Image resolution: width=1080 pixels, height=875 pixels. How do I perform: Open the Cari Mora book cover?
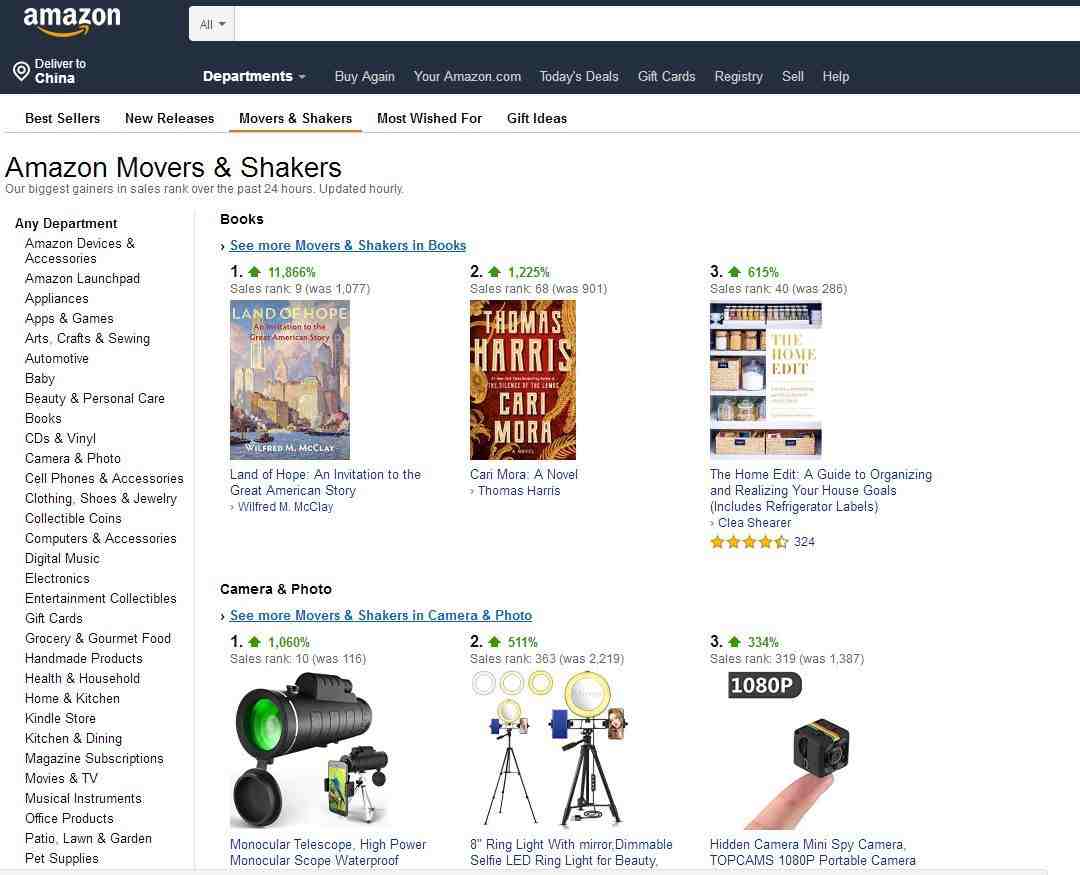523,380
